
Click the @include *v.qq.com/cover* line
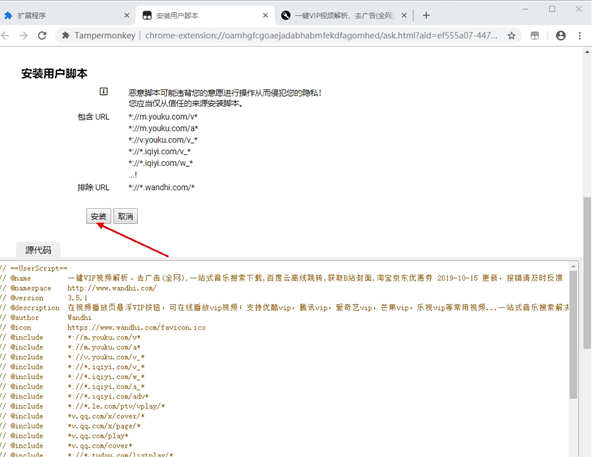(66, 445)
